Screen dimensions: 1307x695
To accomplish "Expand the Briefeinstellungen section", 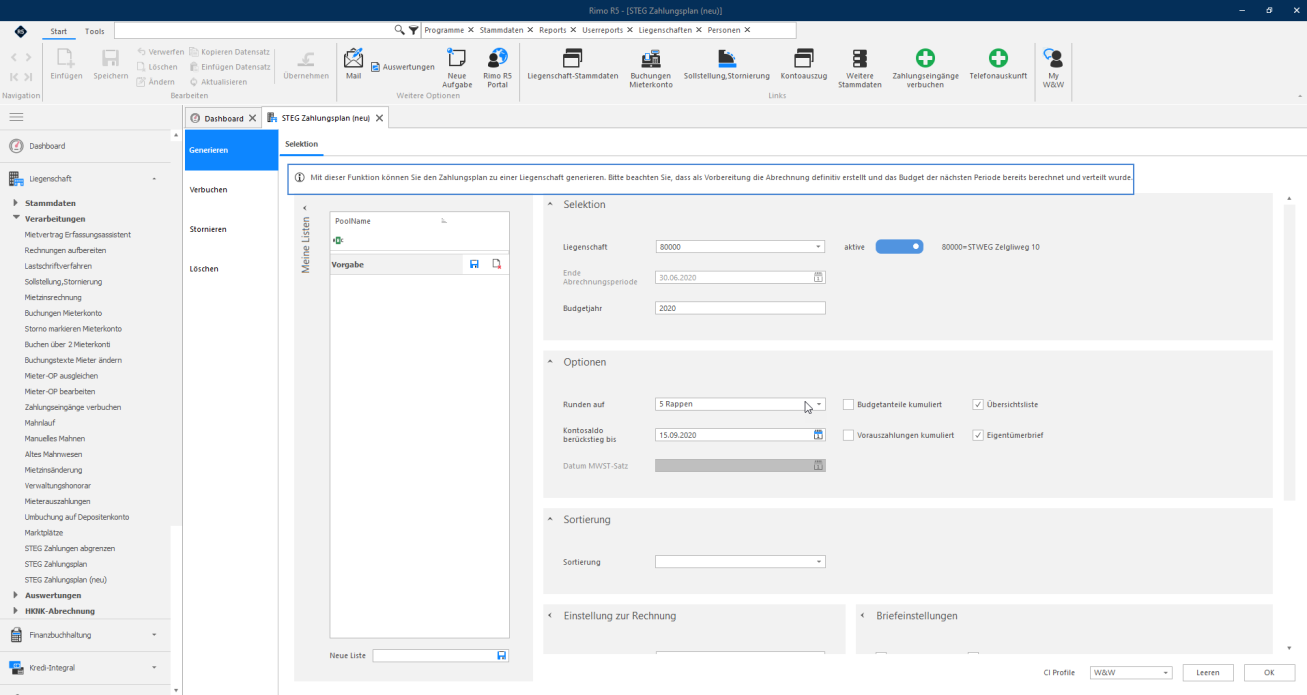I will tap(863, 616).
